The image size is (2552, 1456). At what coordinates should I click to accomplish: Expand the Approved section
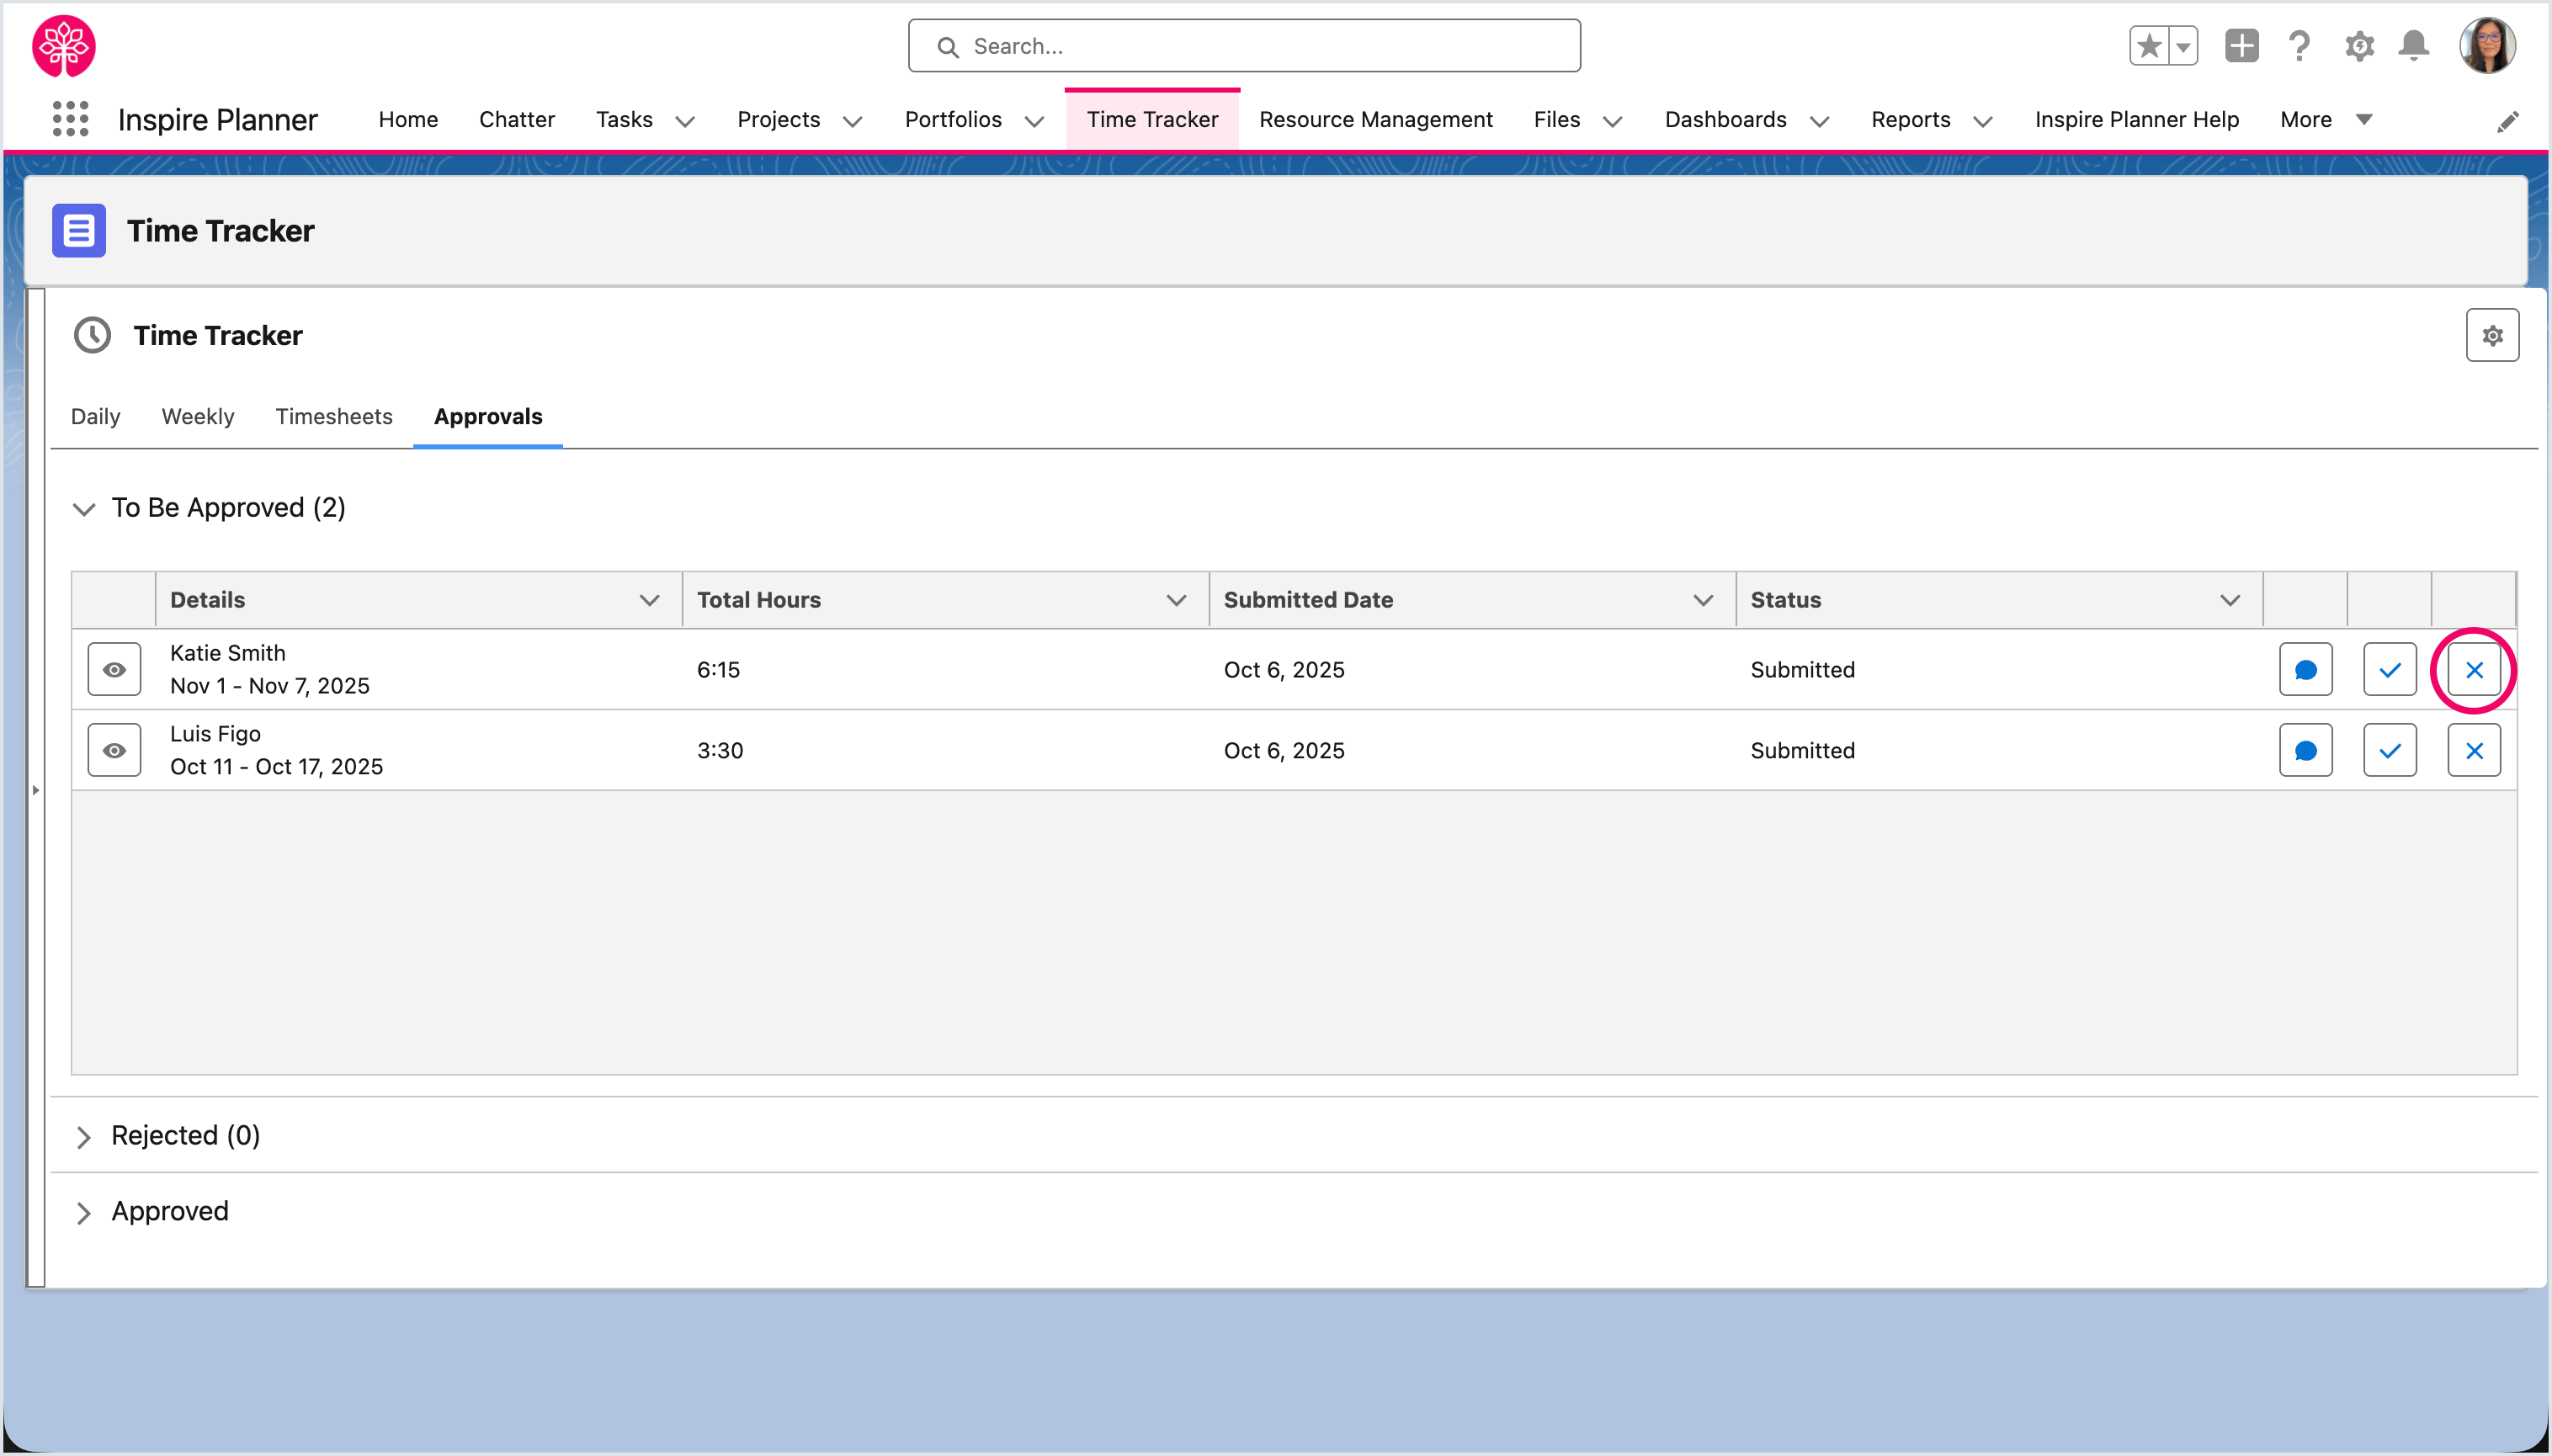pos(84,1213)
